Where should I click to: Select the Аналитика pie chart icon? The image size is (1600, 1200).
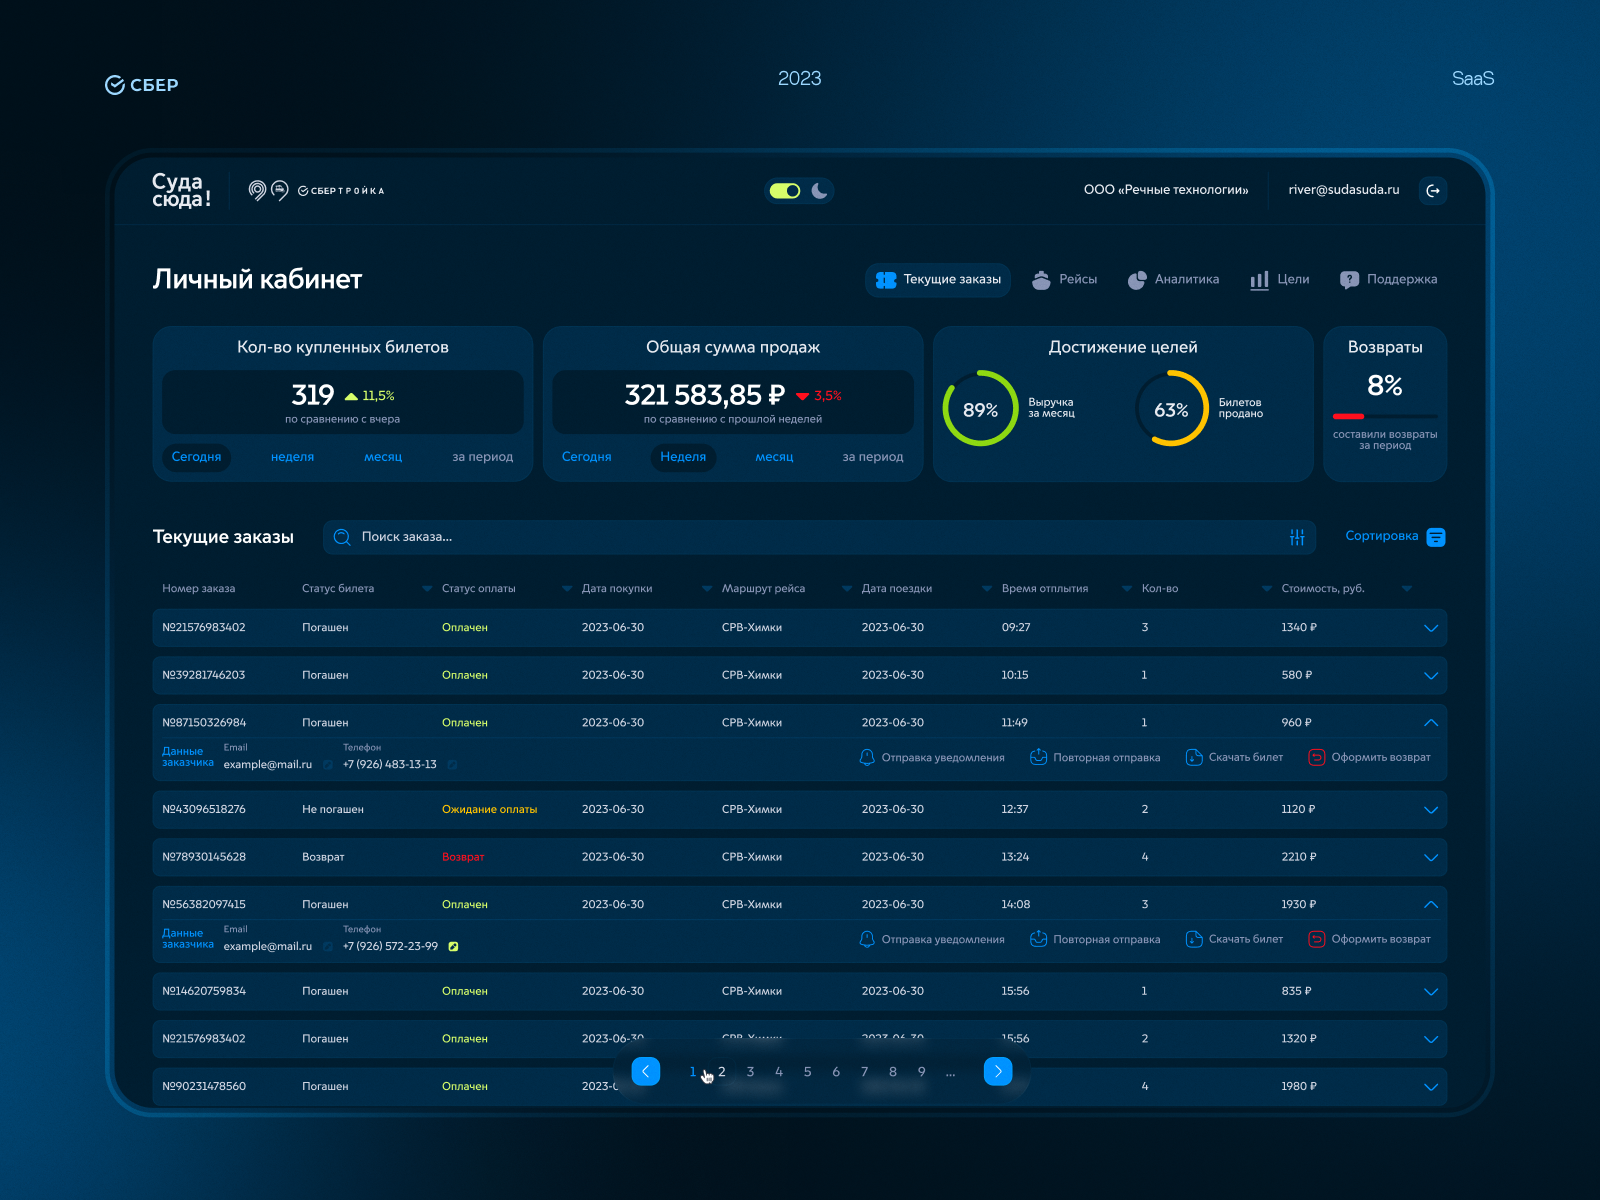(1138, 280)
